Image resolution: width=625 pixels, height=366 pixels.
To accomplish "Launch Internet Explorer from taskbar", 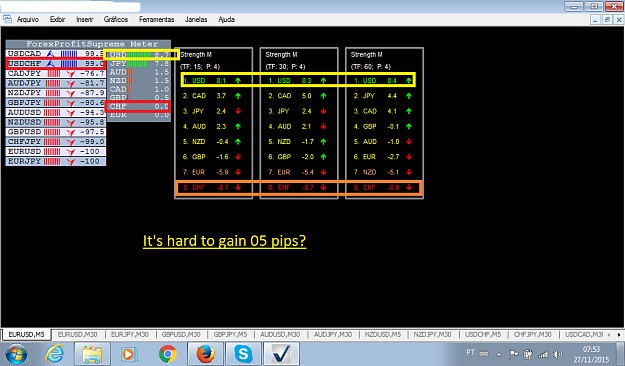I will pyautogui.click(x=55, y=354).
